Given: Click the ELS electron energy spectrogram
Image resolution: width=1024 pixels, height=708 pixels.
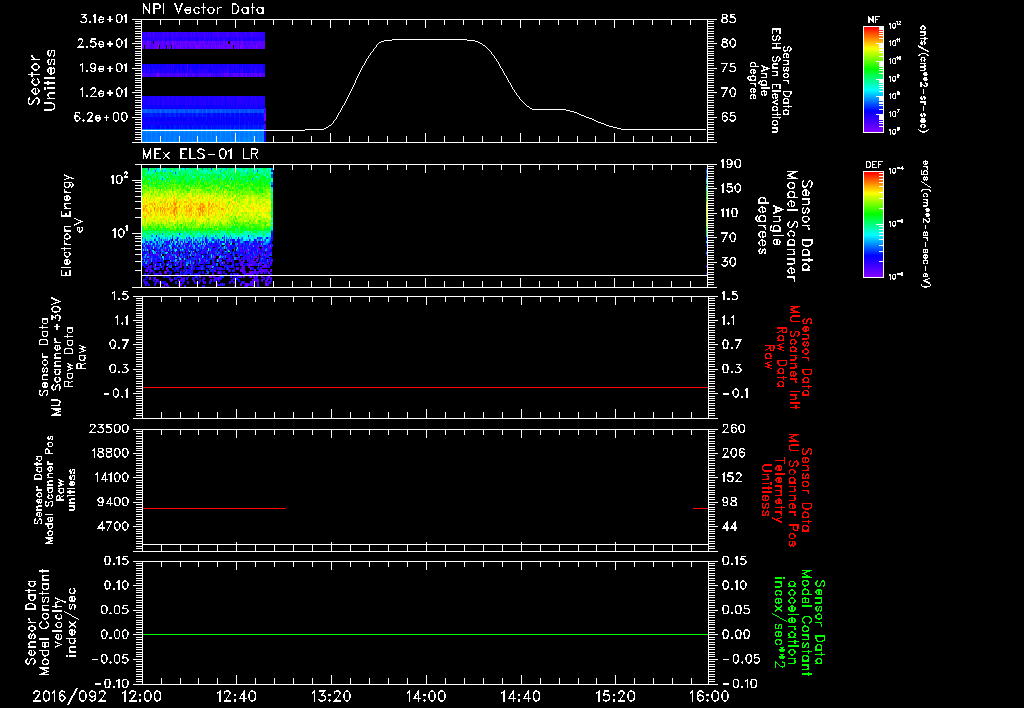Looking at the screenshot, I should [x=207, y=227].
